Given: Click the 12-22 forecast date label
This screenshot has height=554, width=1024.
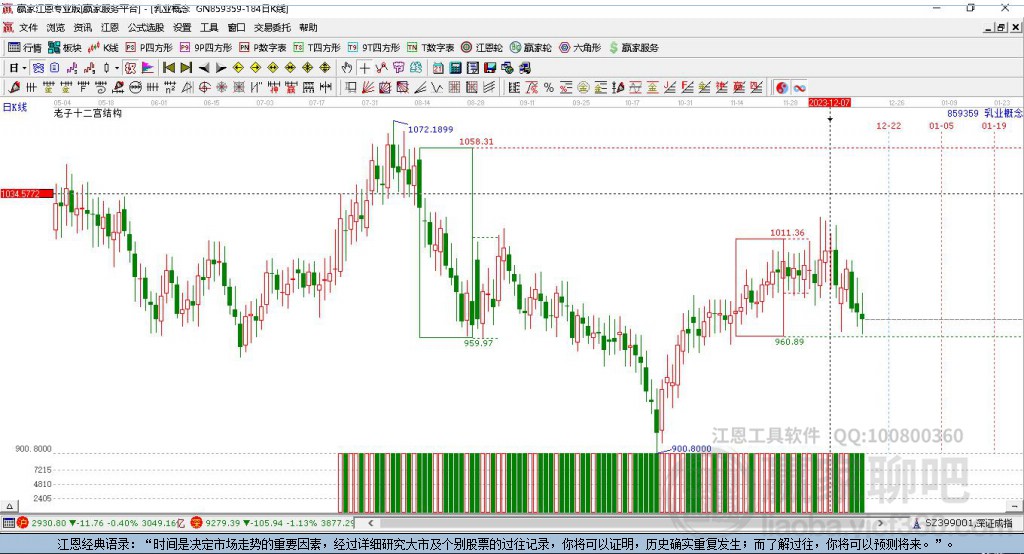Looking at the screenshot, I should pos(888,125).
